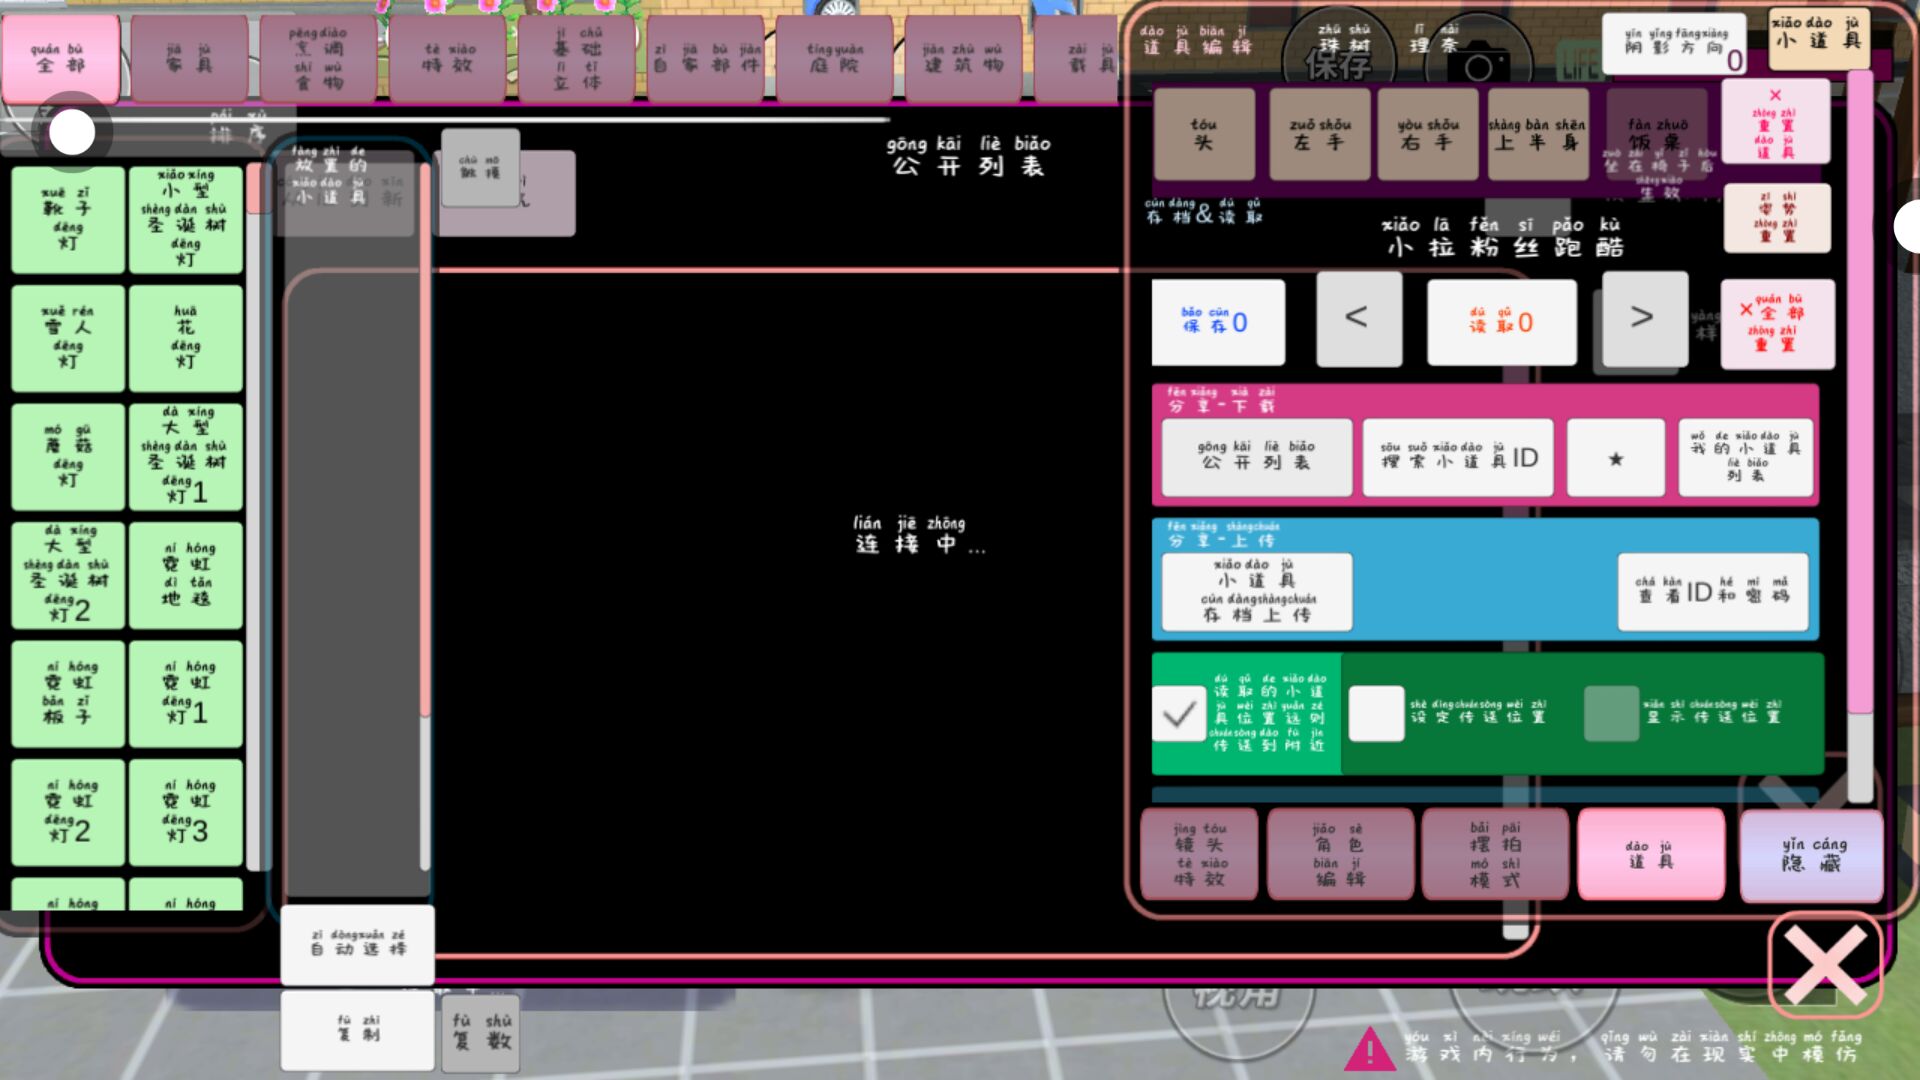Click the 全部重置 reset-all X button
The width and height of the screenshot is (1920, 1080).
tap(1777, 323)
